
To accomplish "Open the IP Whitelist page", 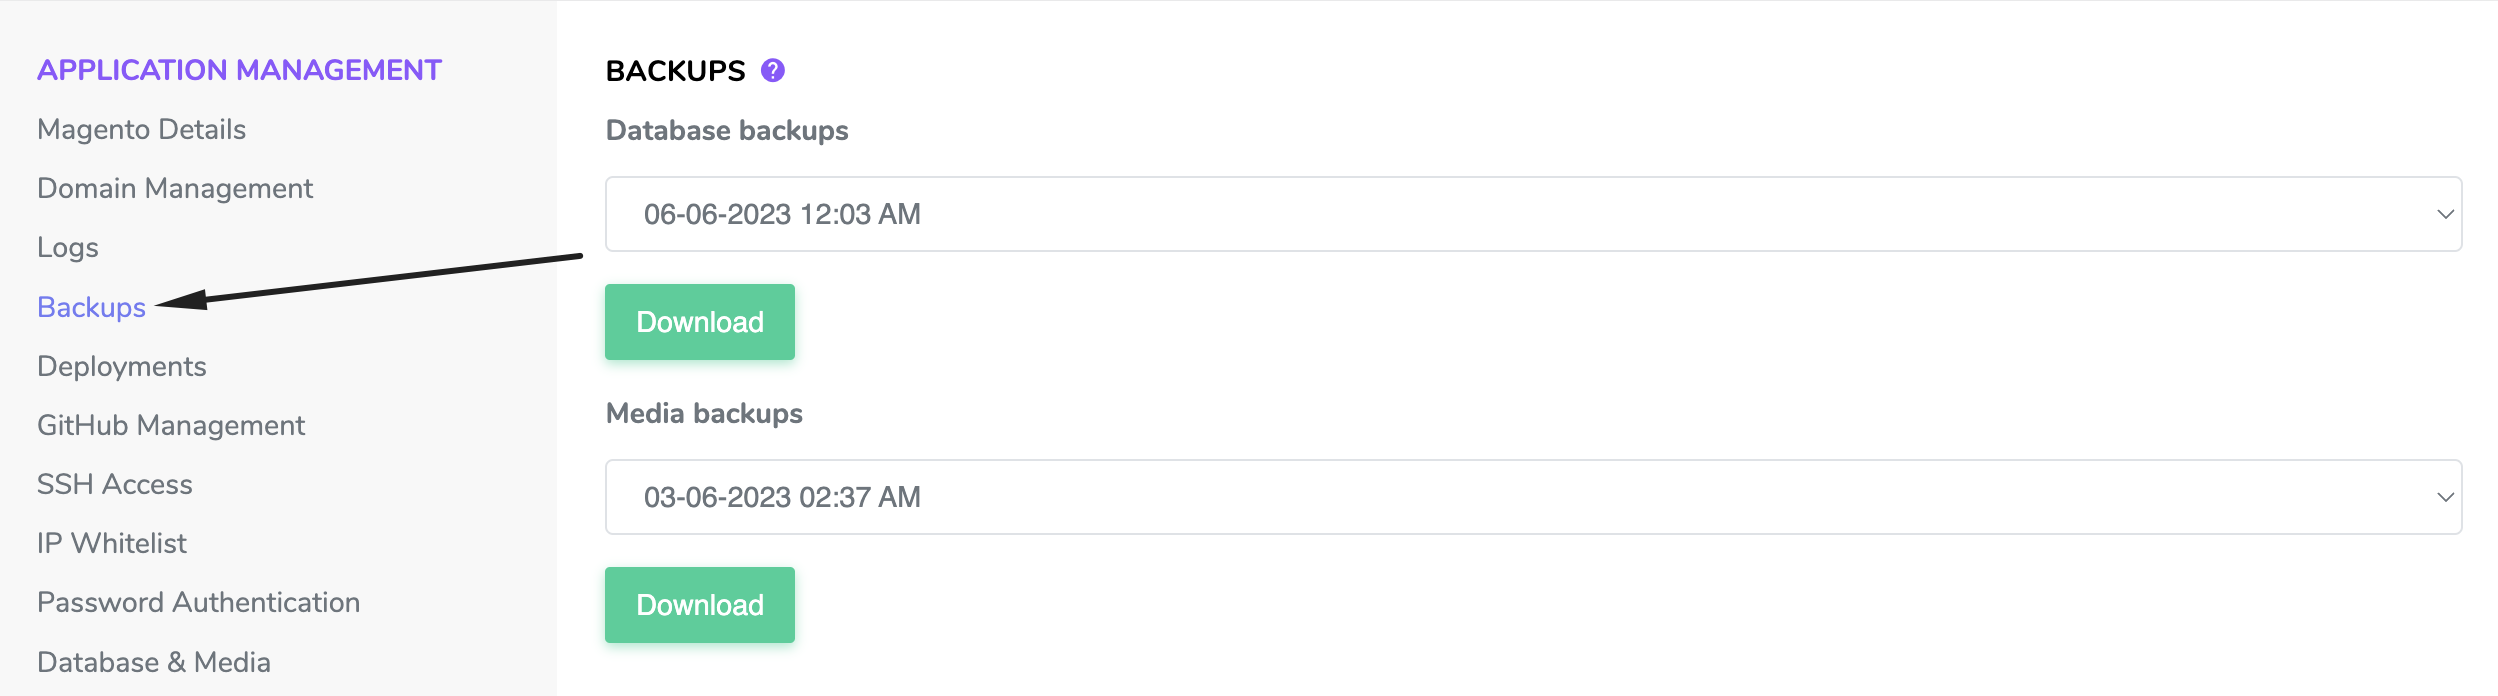I will point(112,543).
